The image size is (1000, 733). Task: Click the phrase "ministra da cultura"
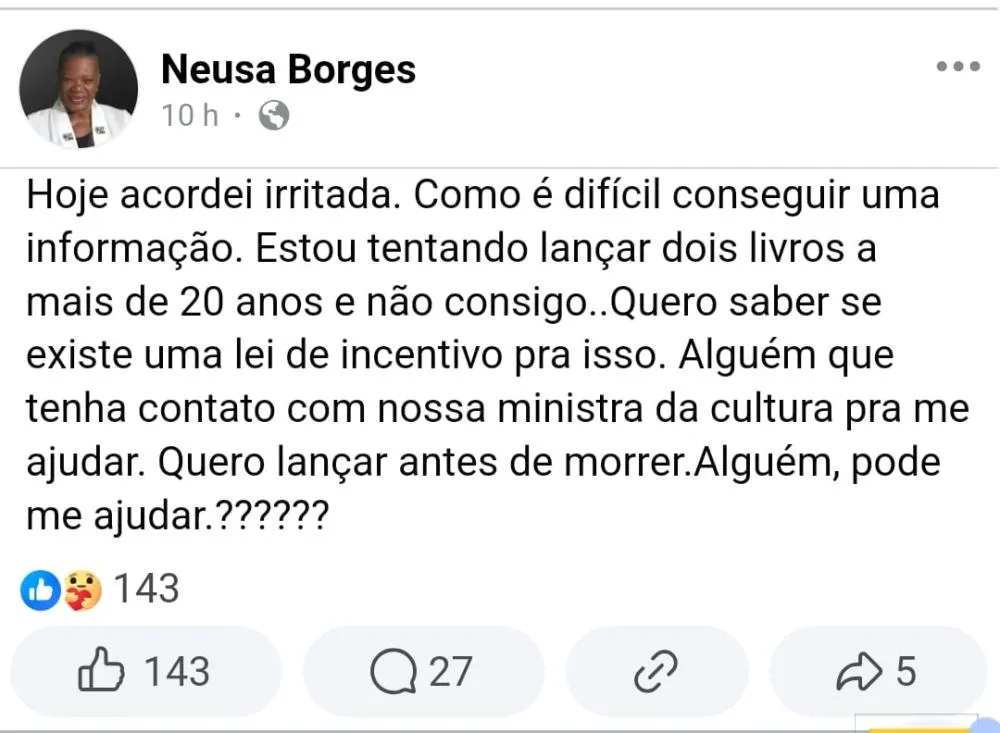(x=665, y=408)
